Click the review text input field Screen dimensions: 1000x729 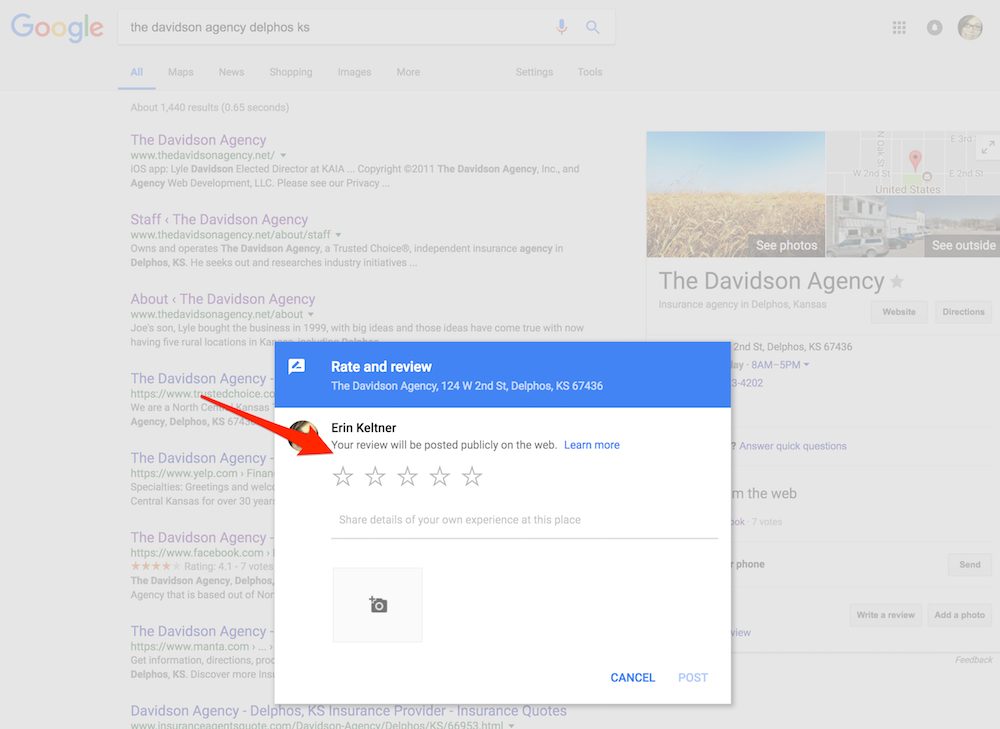tap(524, 520)
